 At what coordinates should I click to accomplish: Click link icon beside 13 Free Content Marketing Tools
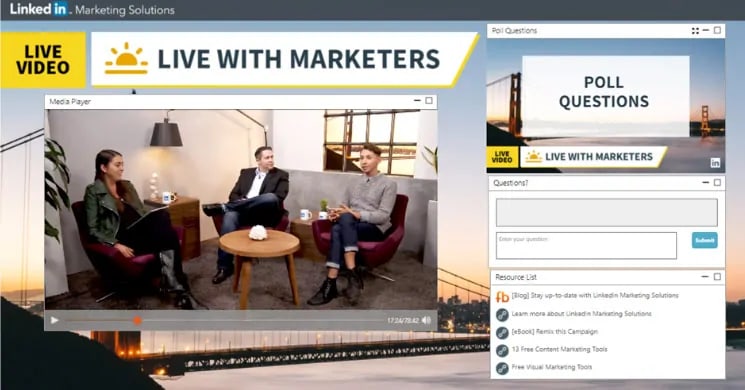(502, 351)
